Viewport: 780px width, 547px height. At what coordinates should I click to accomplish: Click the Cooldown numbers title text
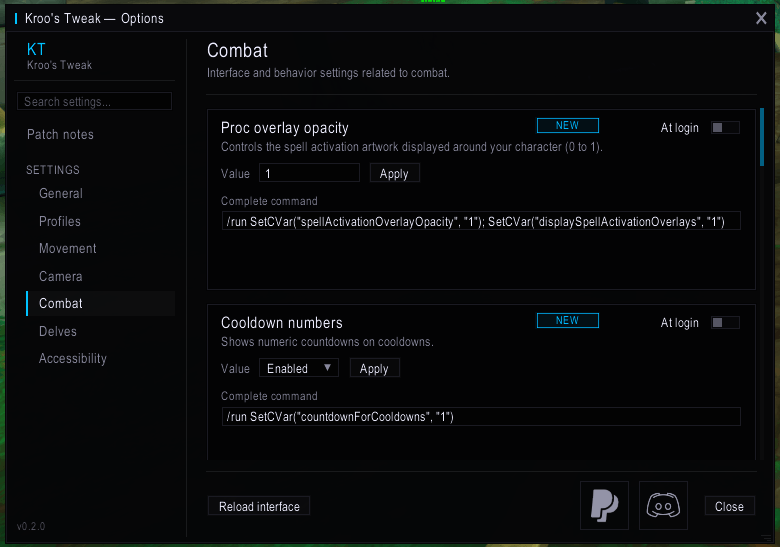click(282, 323)
